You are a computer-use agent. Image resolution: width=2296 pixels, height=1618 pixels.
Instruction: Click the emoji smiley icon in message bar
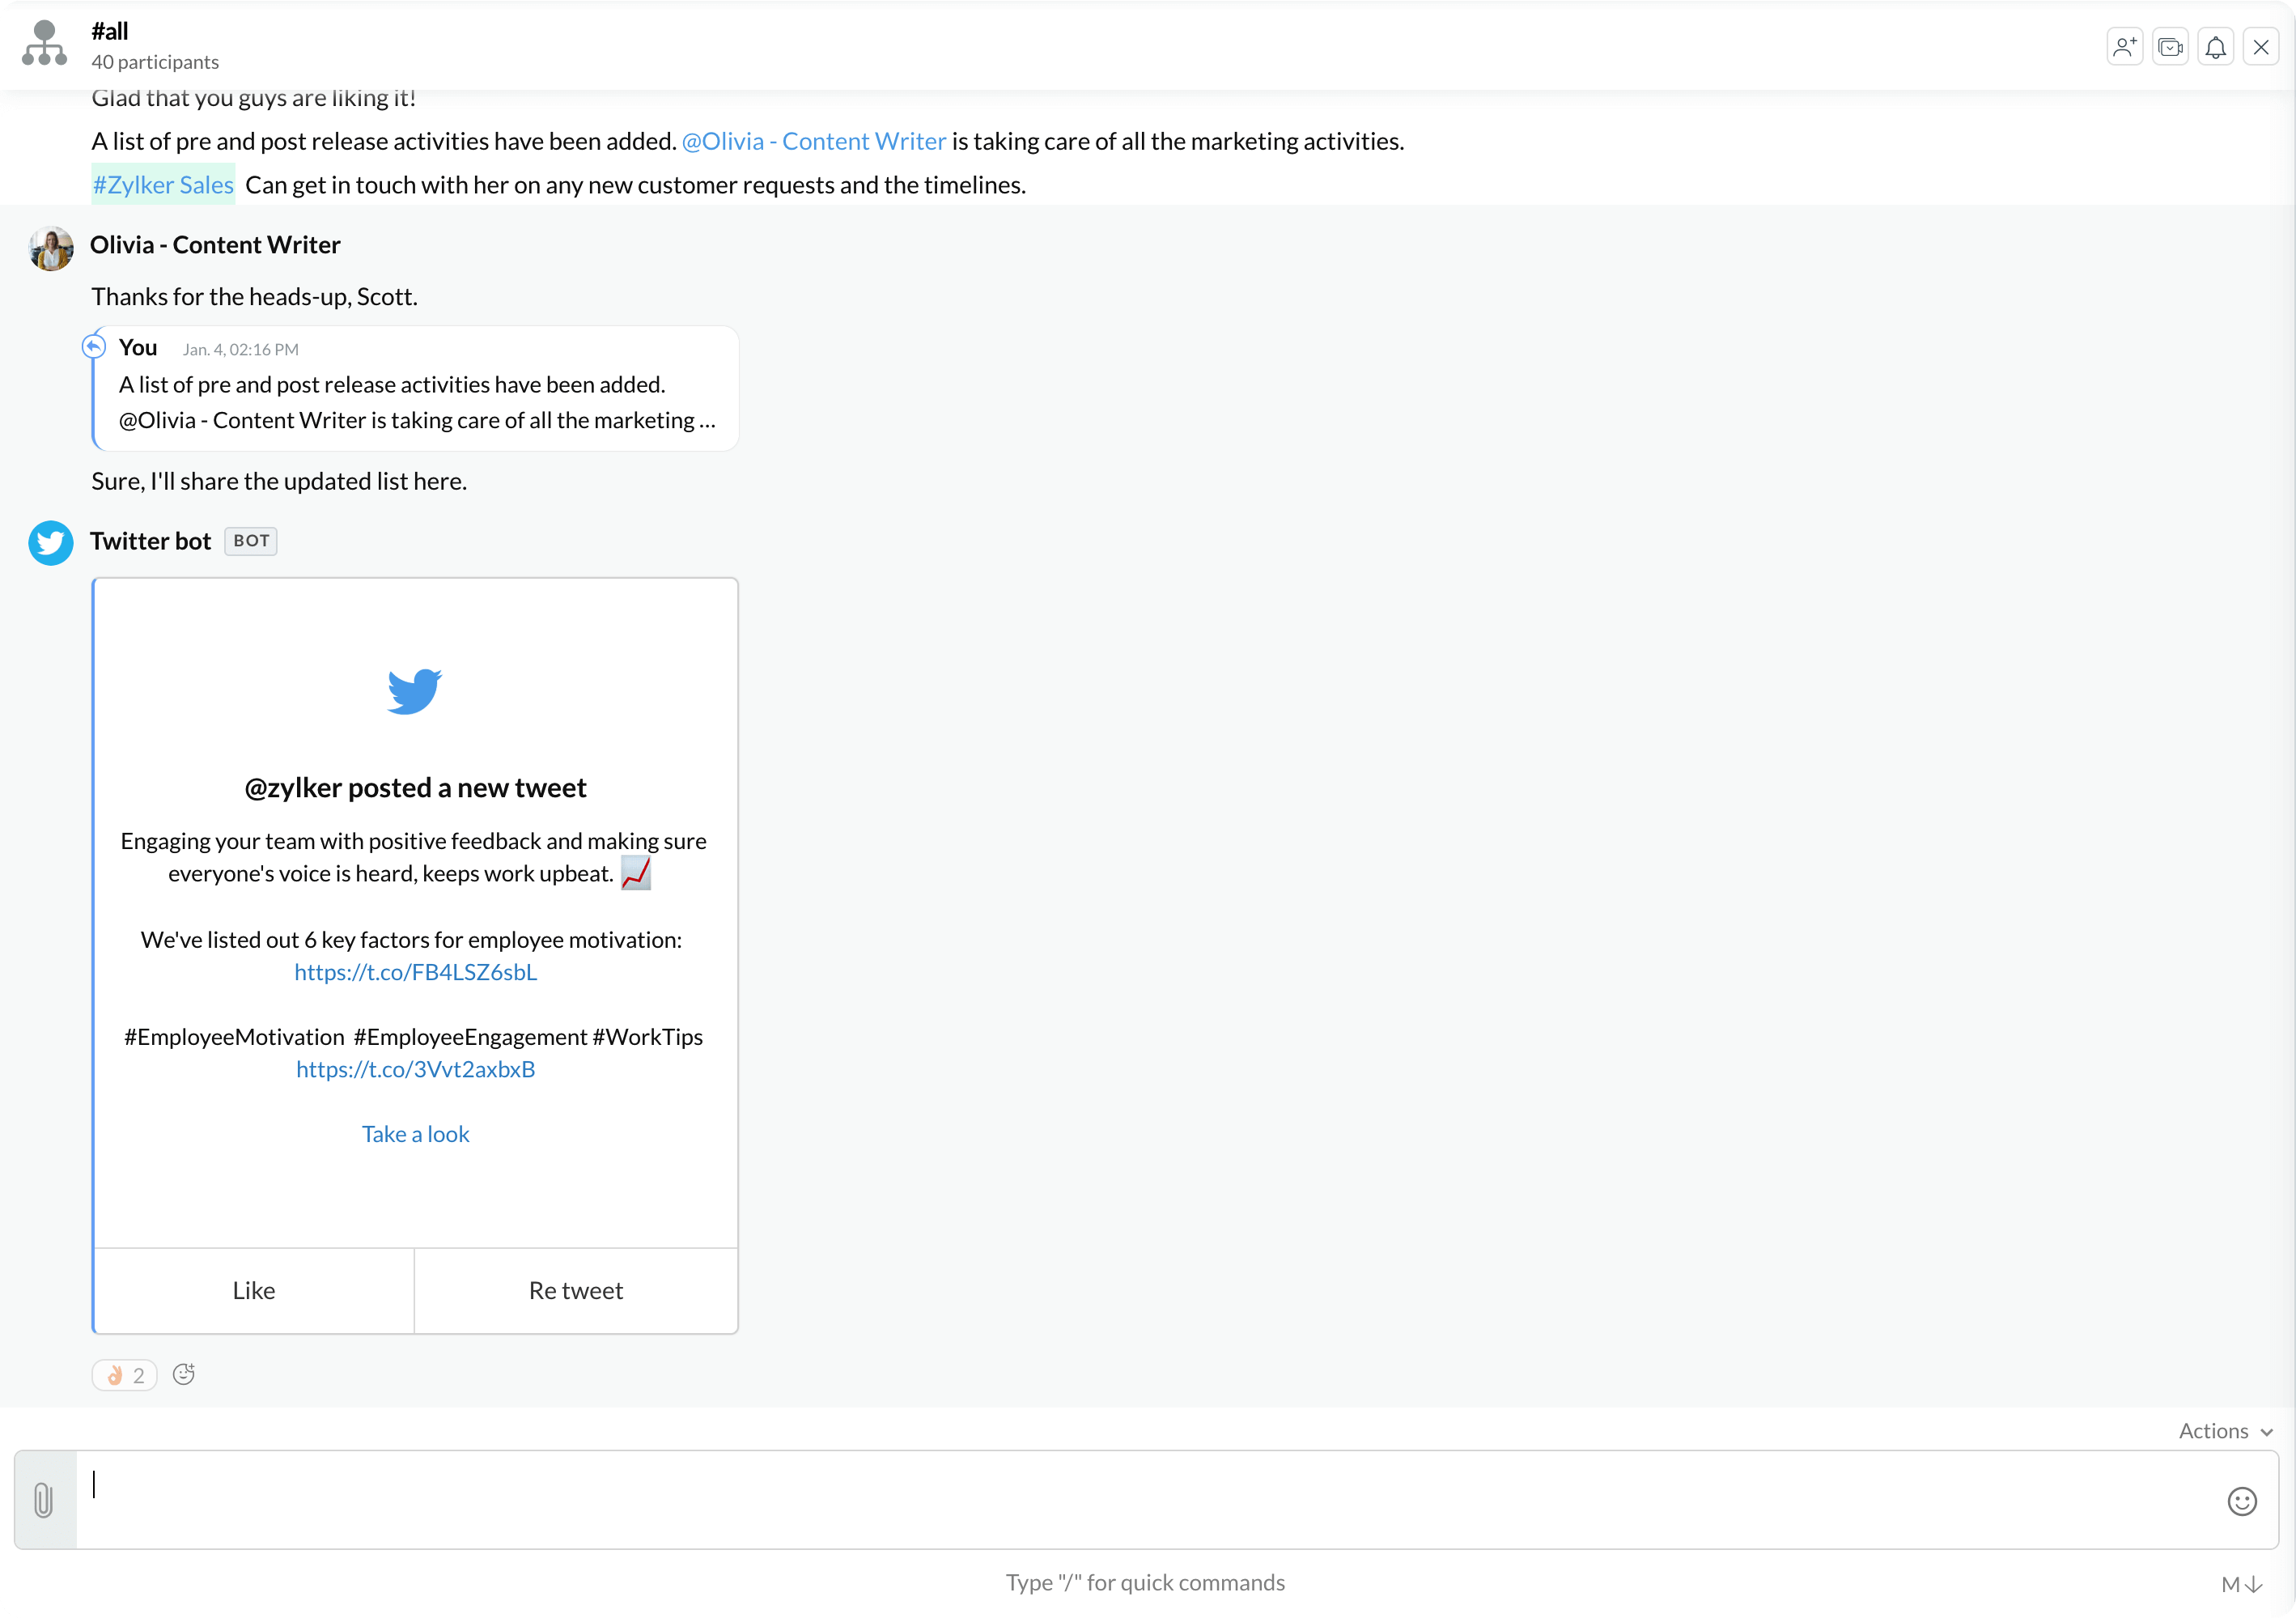(x=2242, y=1501)
